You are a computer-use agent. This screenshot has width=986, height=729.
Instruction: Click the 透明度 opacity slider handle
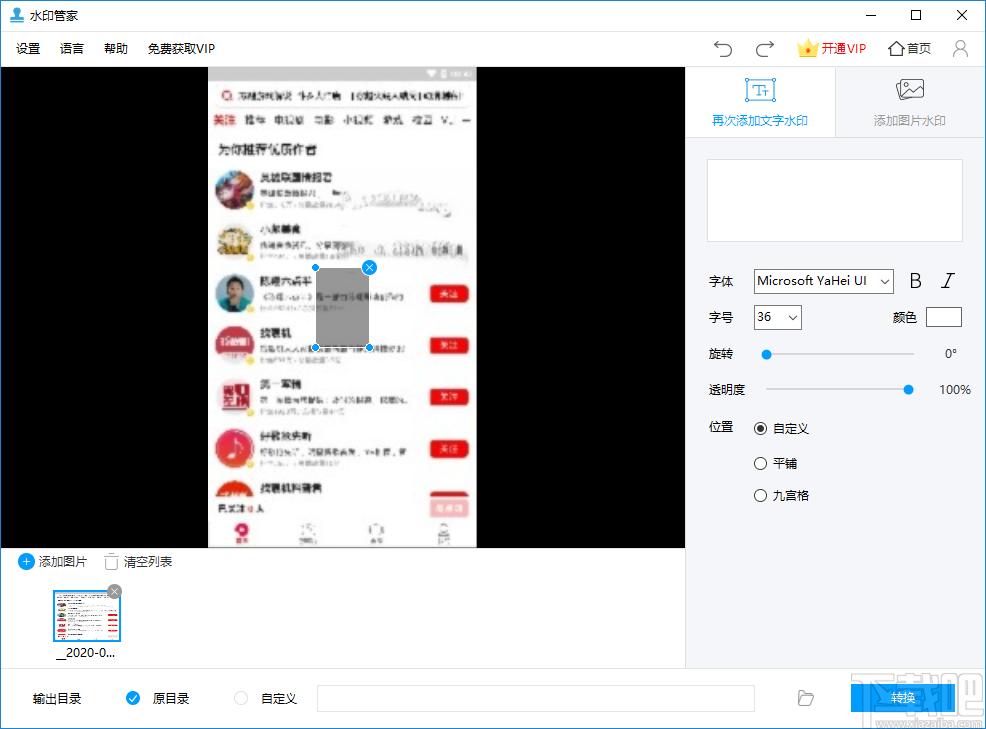coord(908,390)
